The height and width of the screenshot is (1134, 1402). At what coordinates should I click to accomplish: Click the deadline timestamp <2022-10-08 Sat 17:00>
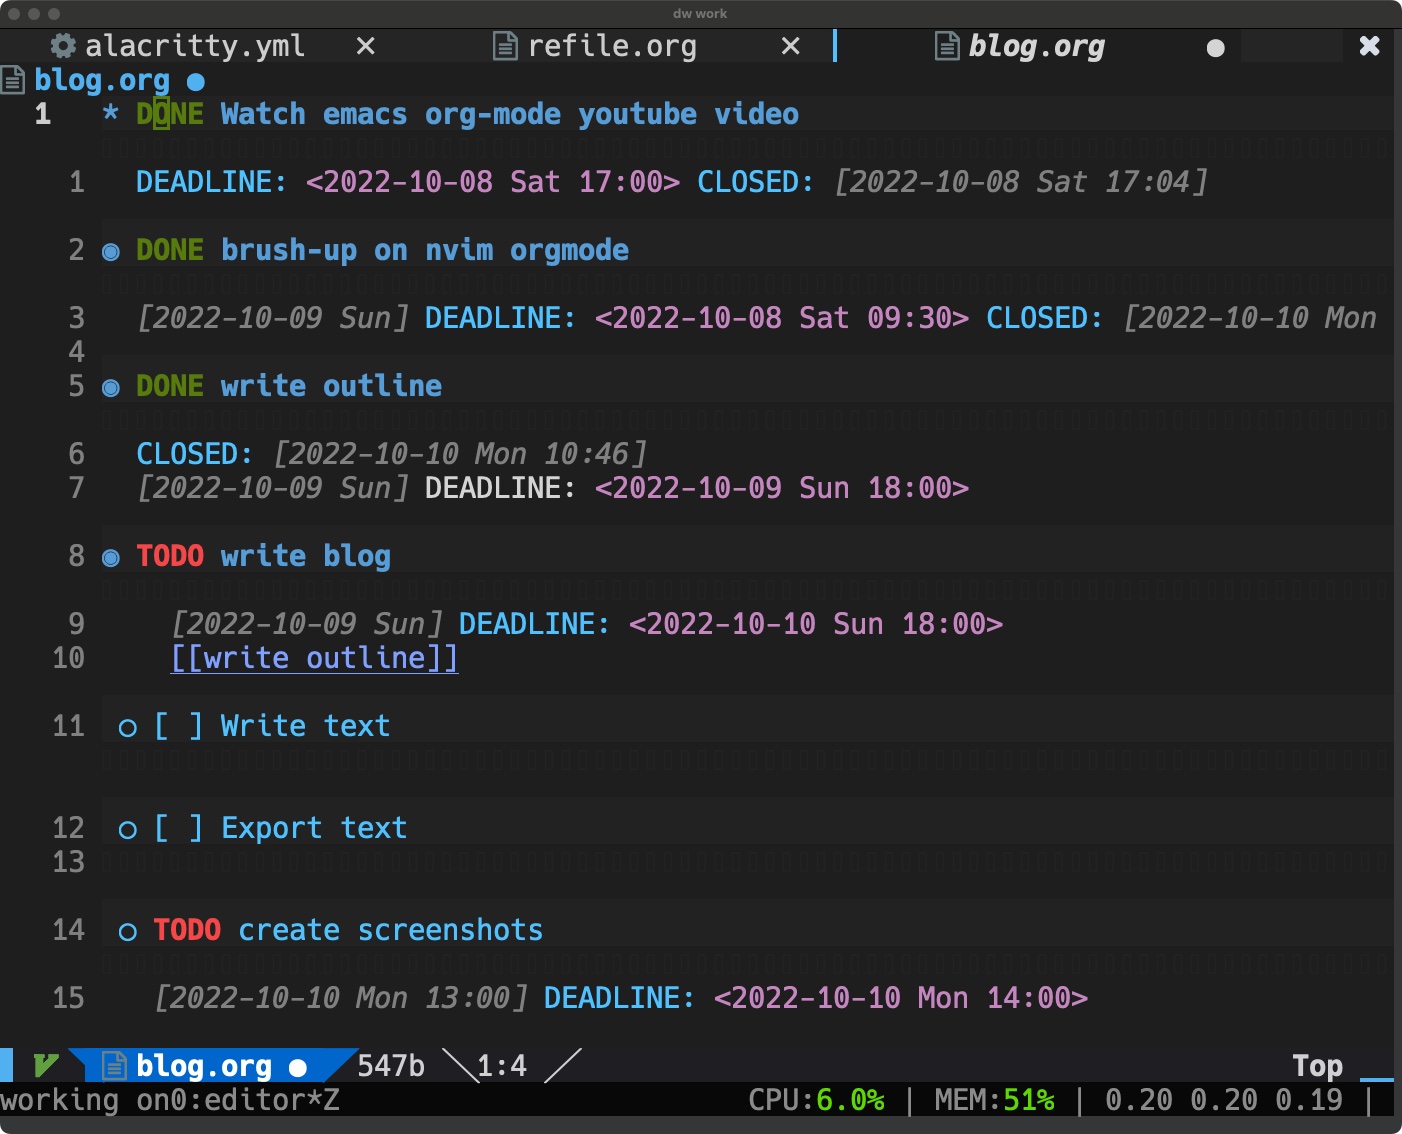pyautogui.click(x=493, y=182)
